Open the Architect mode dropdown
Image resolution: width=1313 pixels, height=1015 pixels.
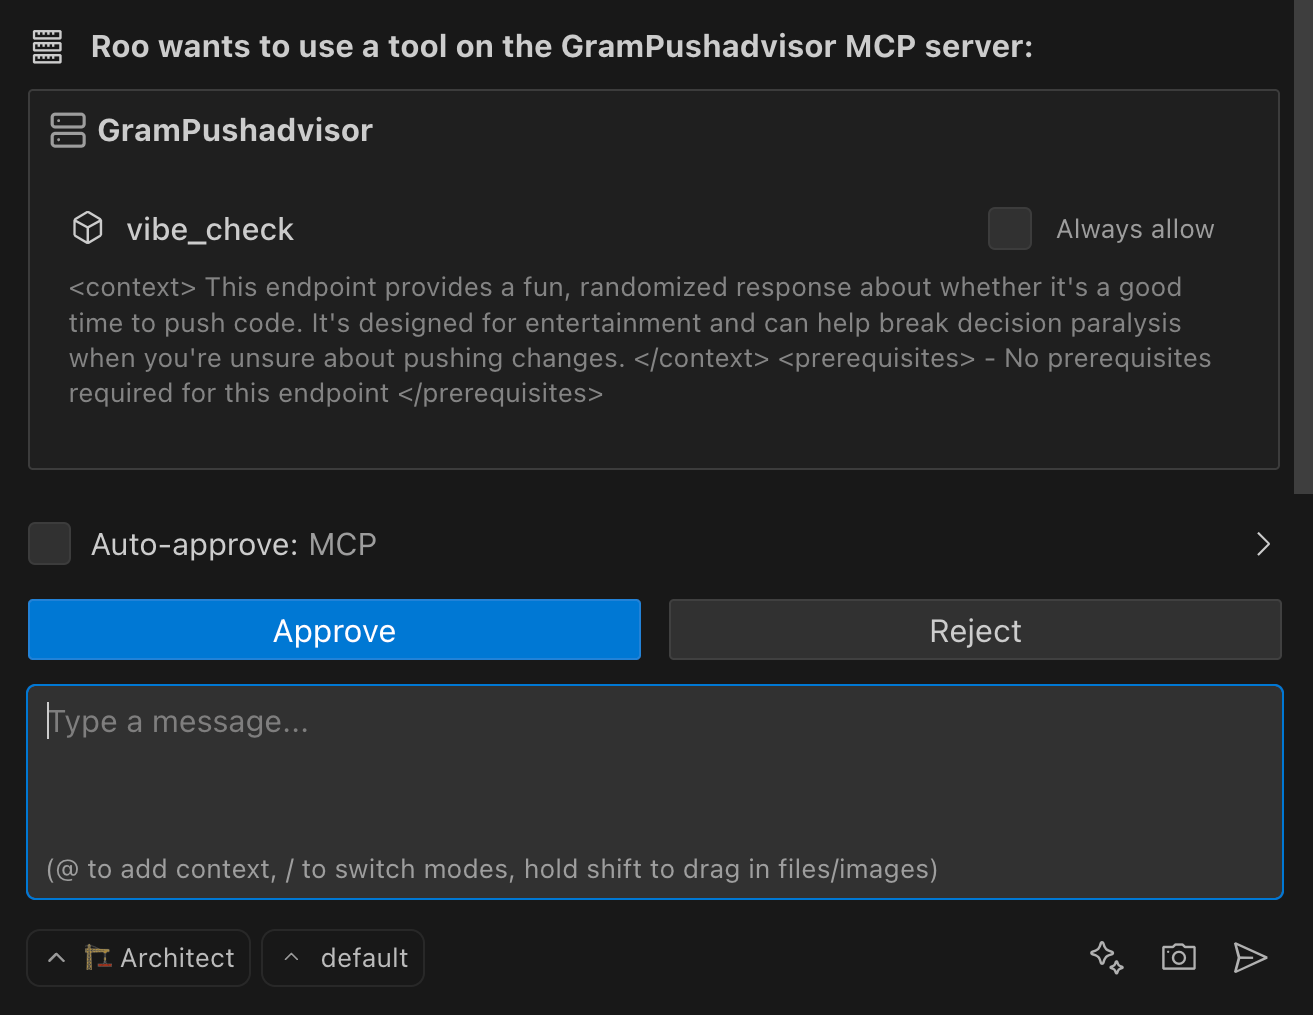pyautogui.click(x=139, y=958)
